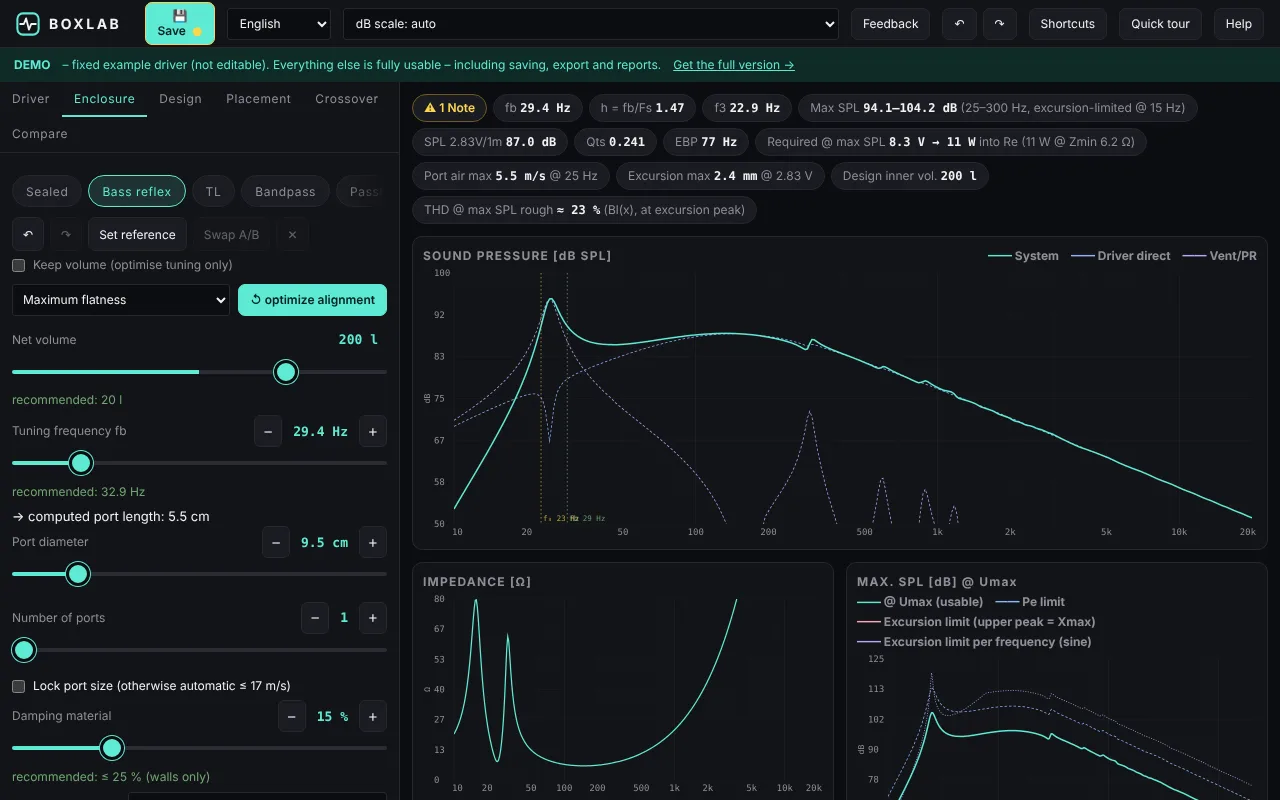Click the Damping material slider handle
Viewport: 1280px width, 800px height.
tap(112, 748)
